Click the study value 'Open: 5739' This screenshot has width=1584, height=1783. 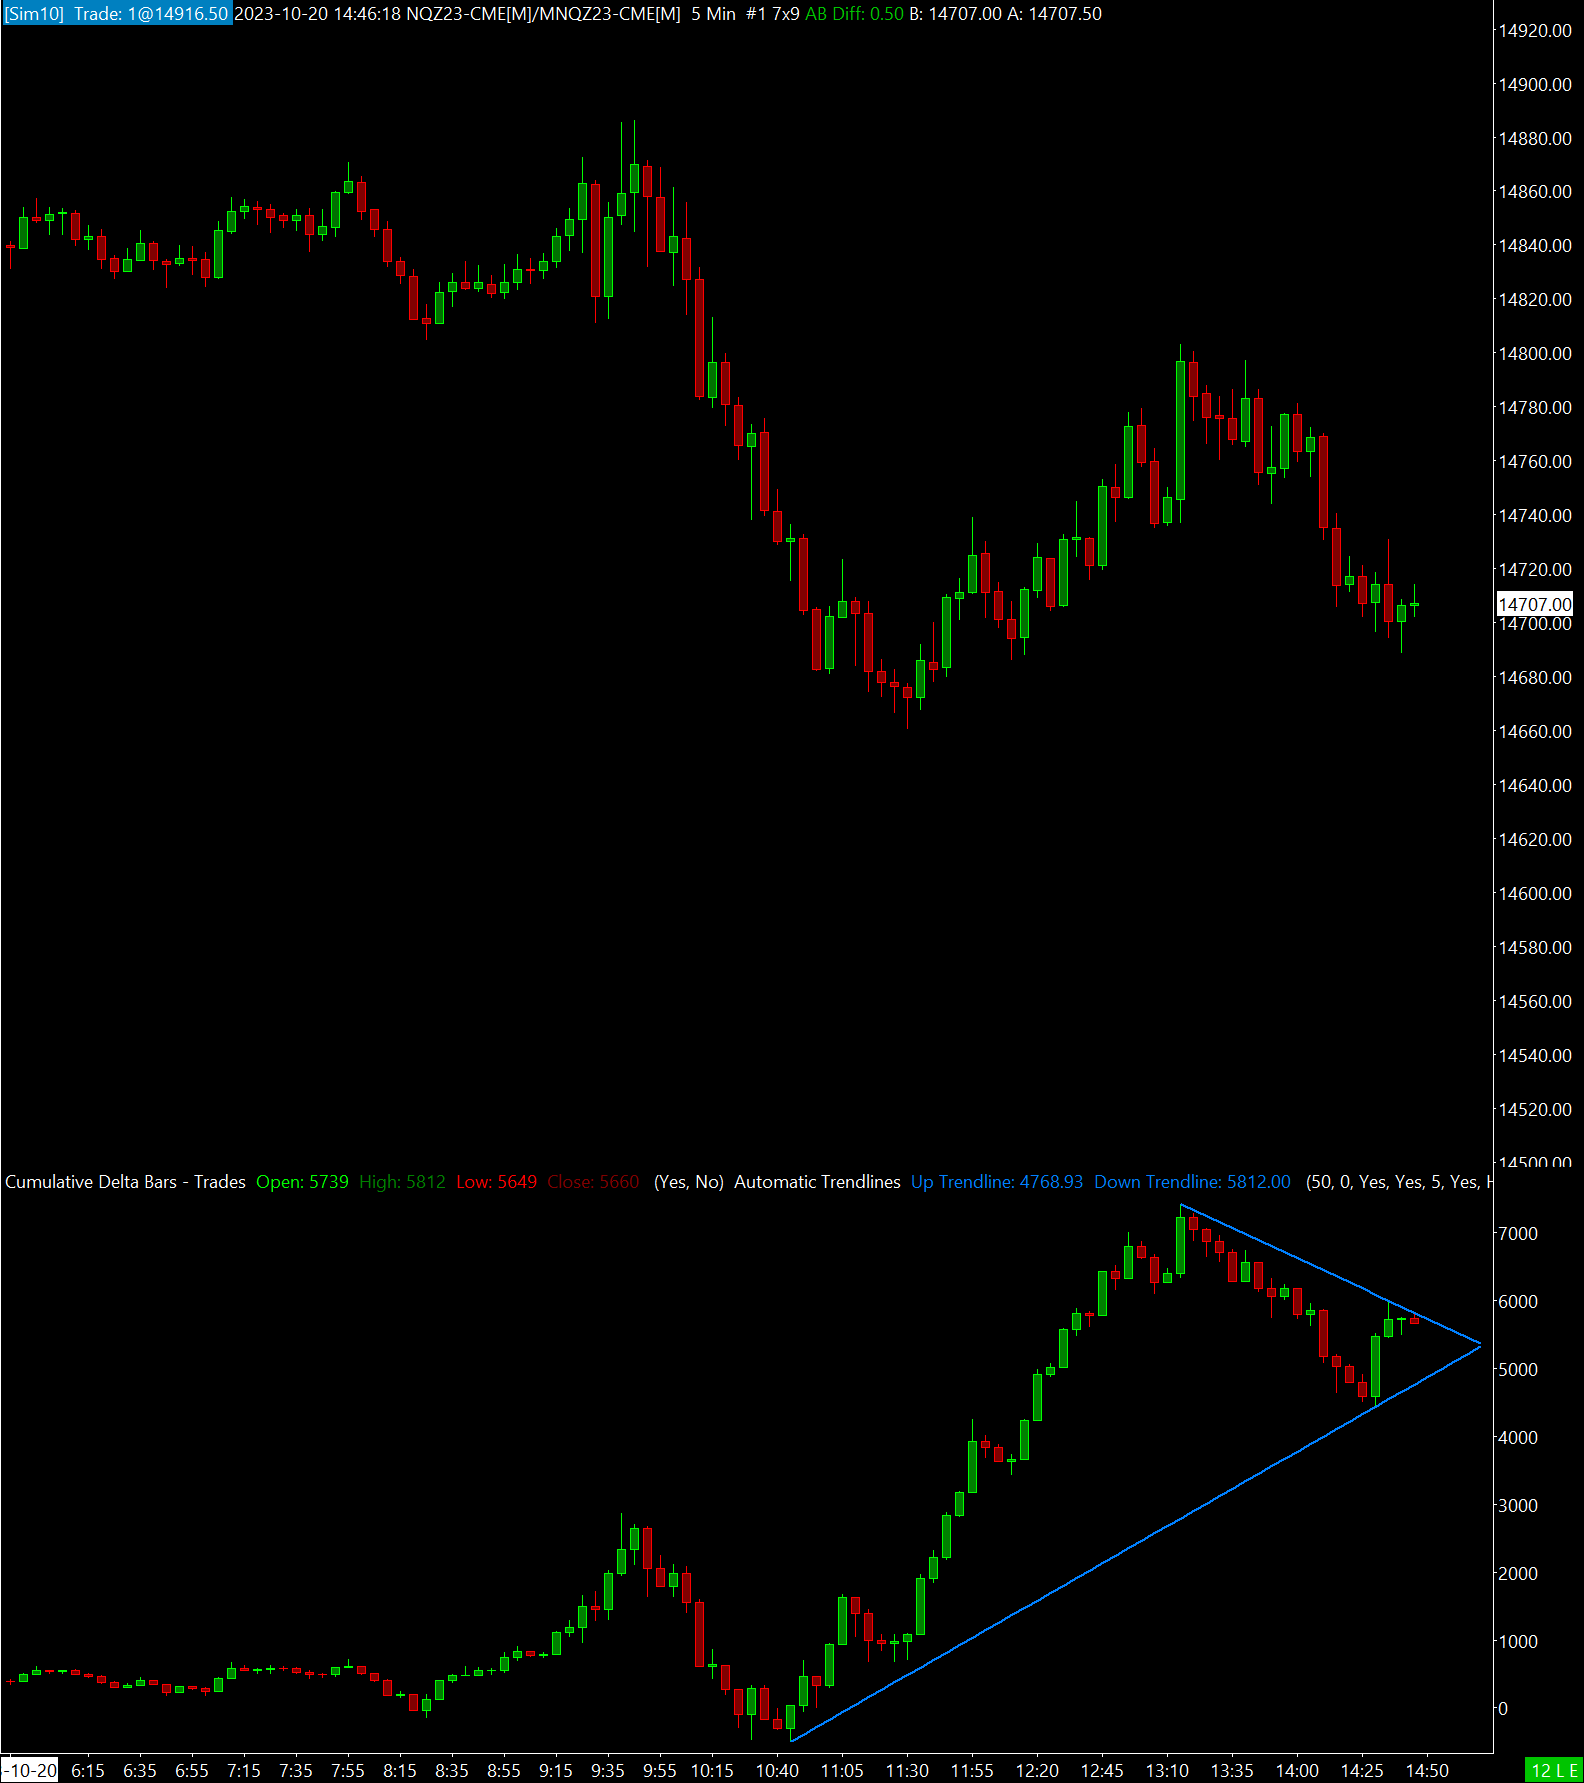point(302,1182)
